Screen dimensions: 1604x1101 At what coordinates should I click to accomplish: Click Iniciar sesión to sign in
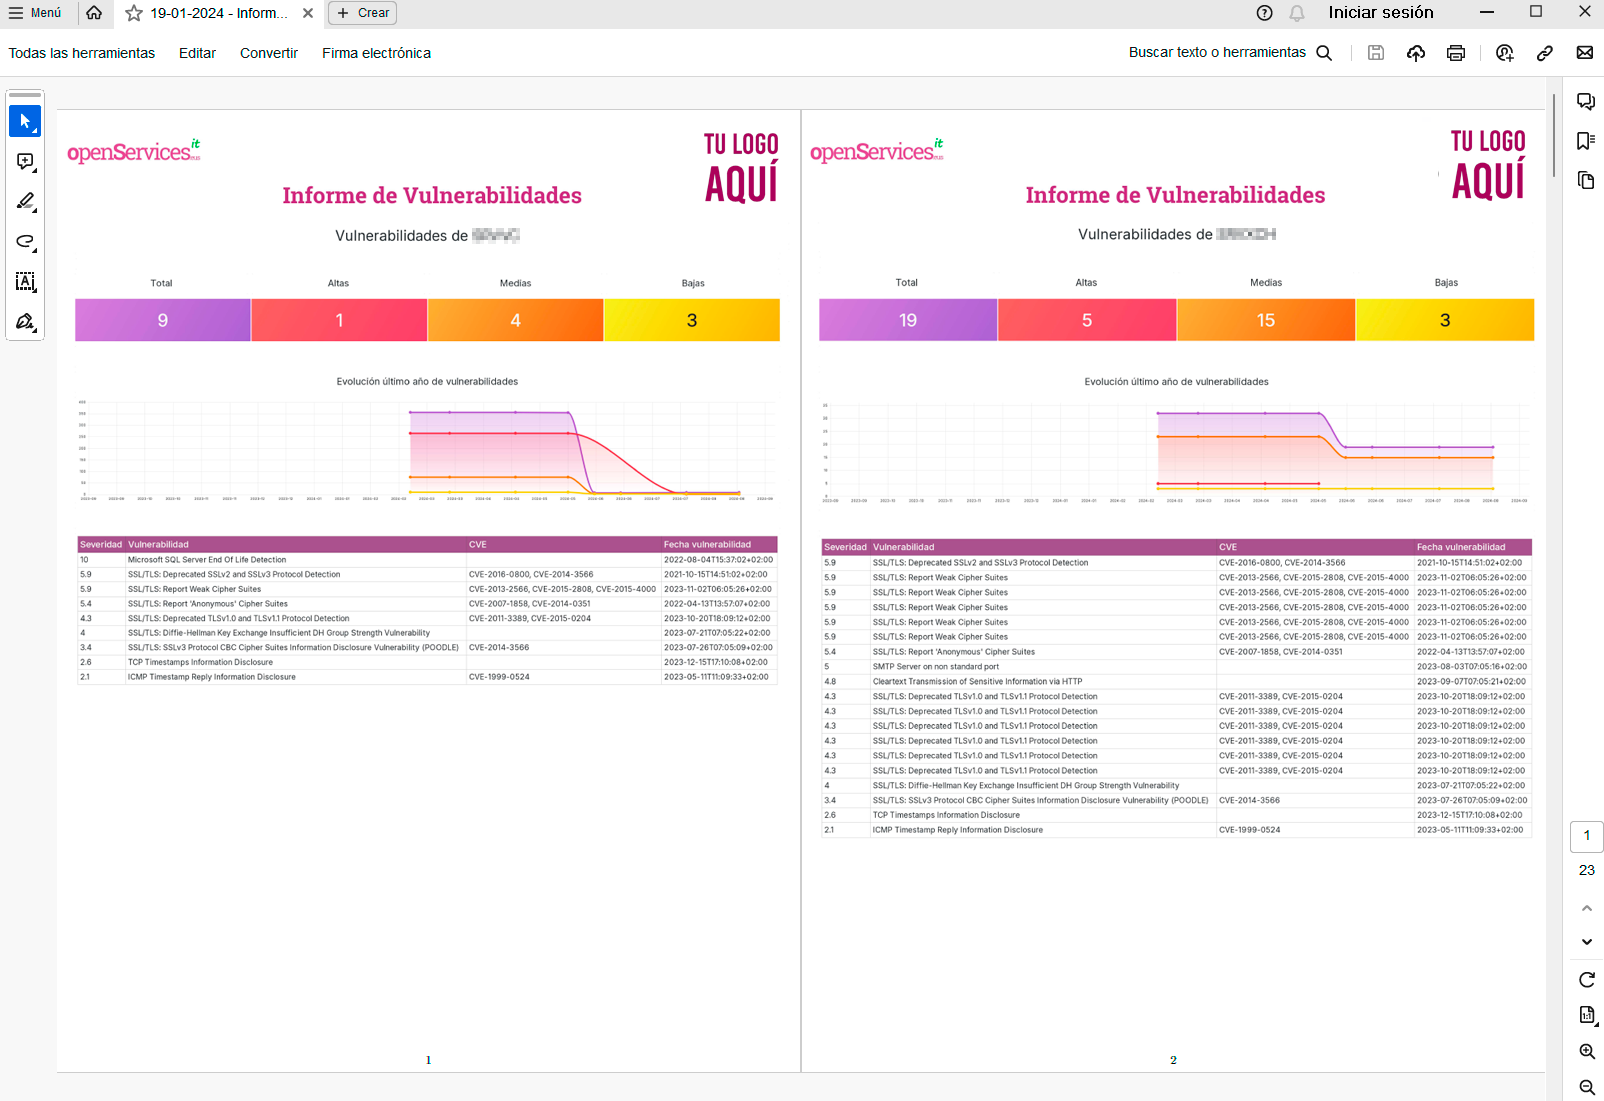pos(1380,13)
